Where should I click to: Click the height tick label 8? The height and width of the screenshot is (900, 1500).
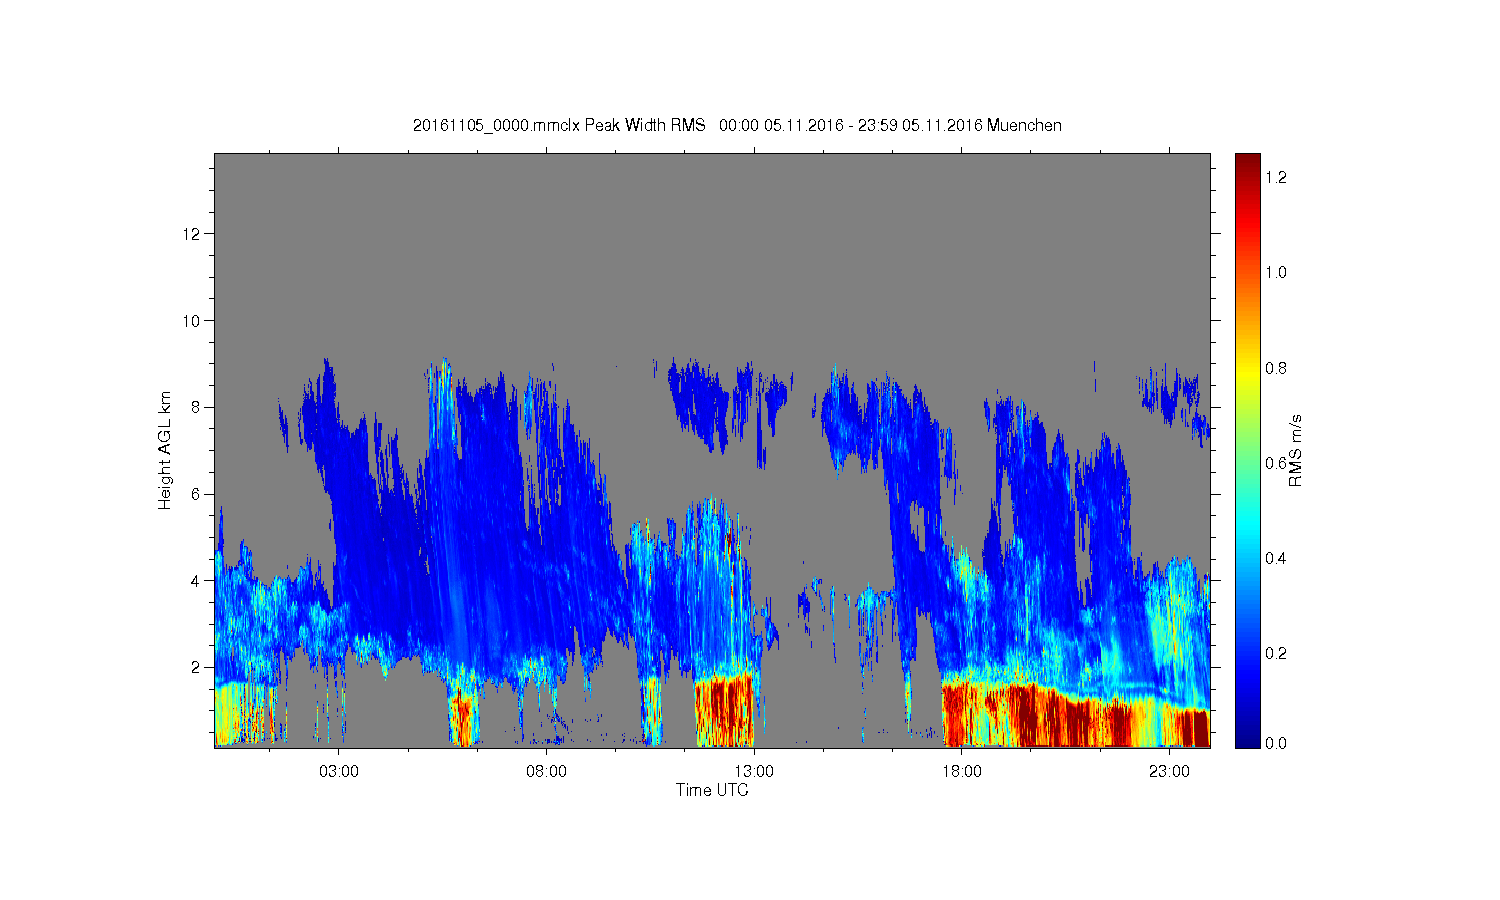196,407
